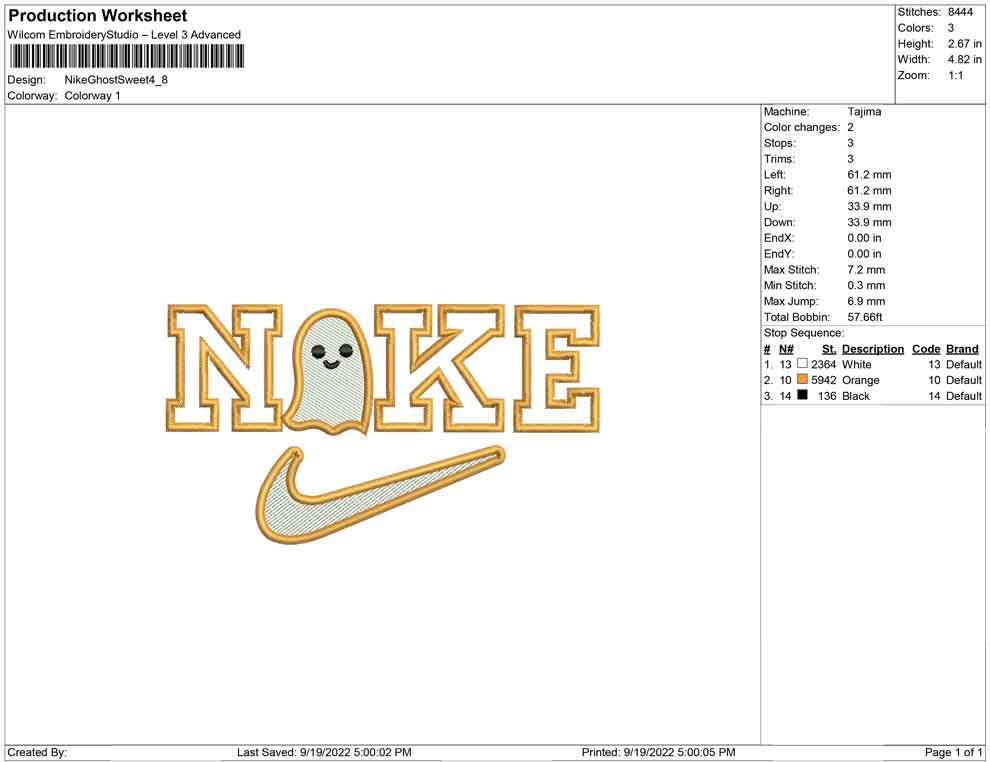Click 'Wilcom EmbroideryStudio – Level 3 Advanced' text

(x=124, y=35)
